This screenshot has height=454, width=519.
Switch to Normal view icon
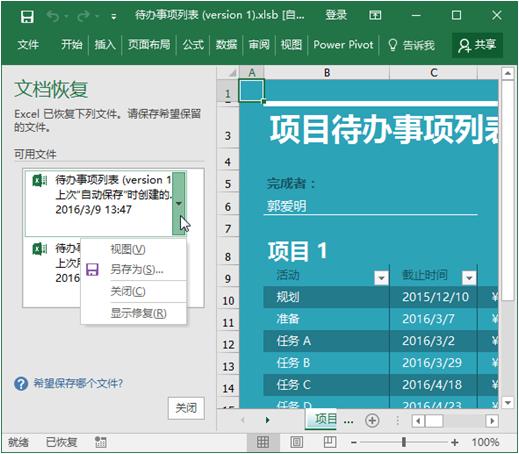(263, 442)
